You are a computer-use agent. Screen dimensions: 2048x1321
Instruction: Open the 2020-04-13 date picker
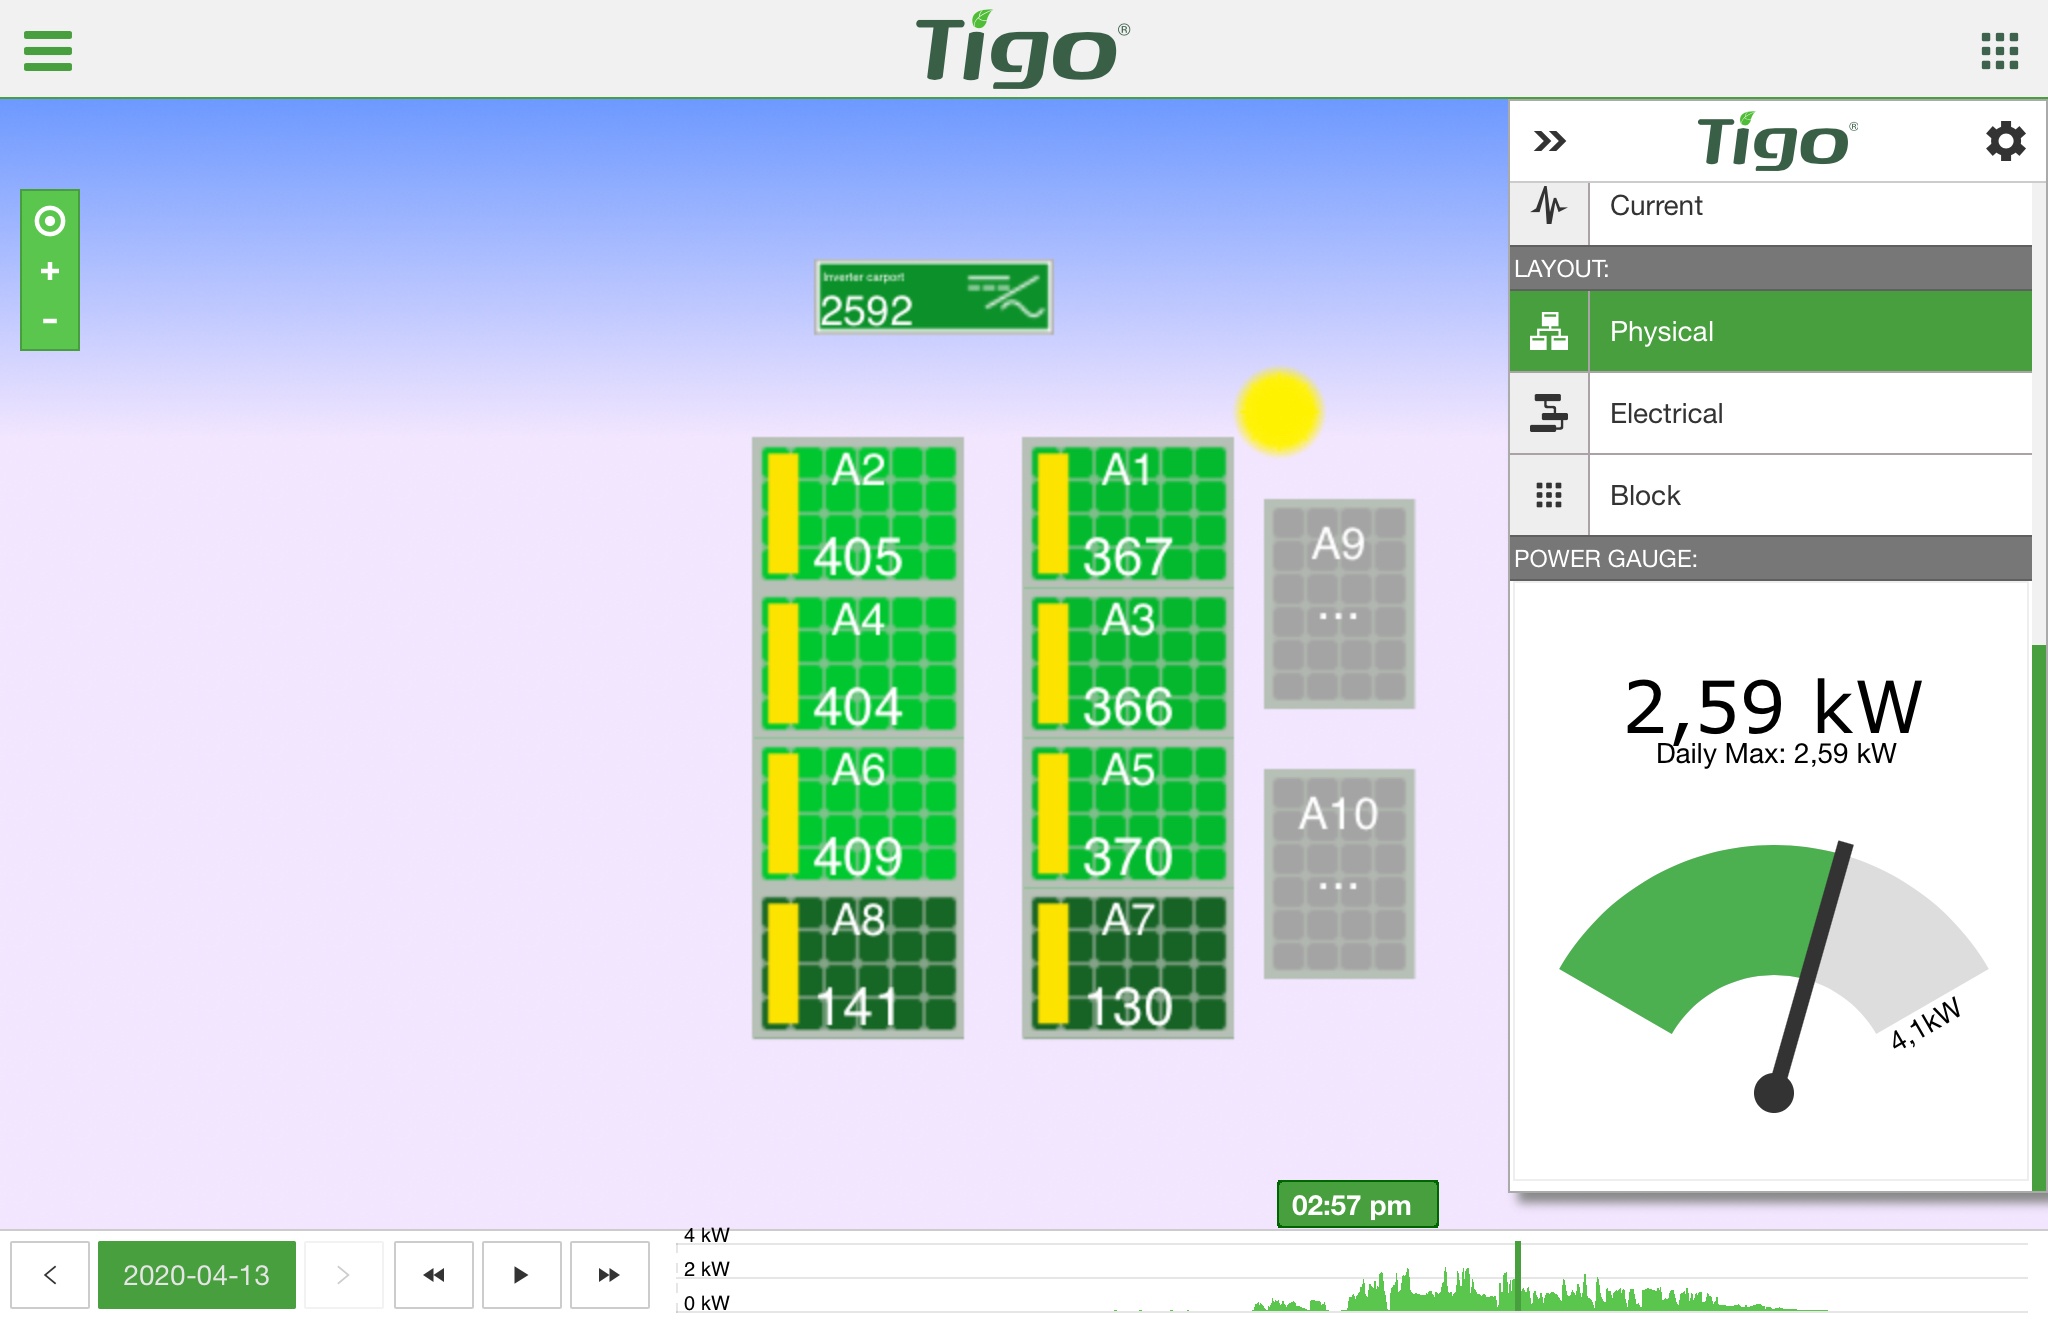click(197, 1275)
